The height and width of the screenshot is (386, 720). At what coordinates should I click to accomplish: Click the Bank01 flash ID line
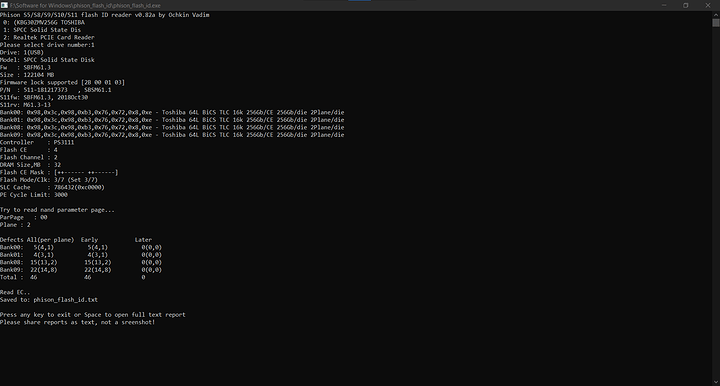(x=172, y=120)
